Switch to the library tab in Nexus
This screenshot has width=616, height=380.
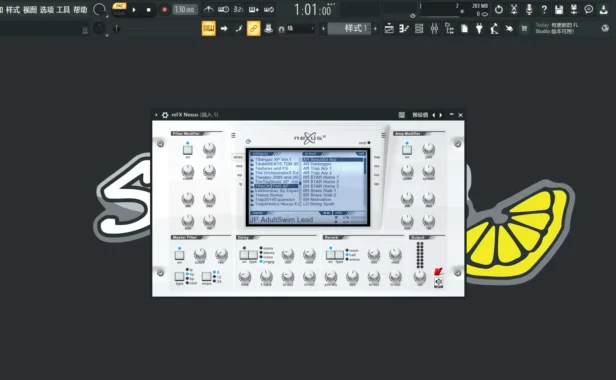[x=238, y=157]
